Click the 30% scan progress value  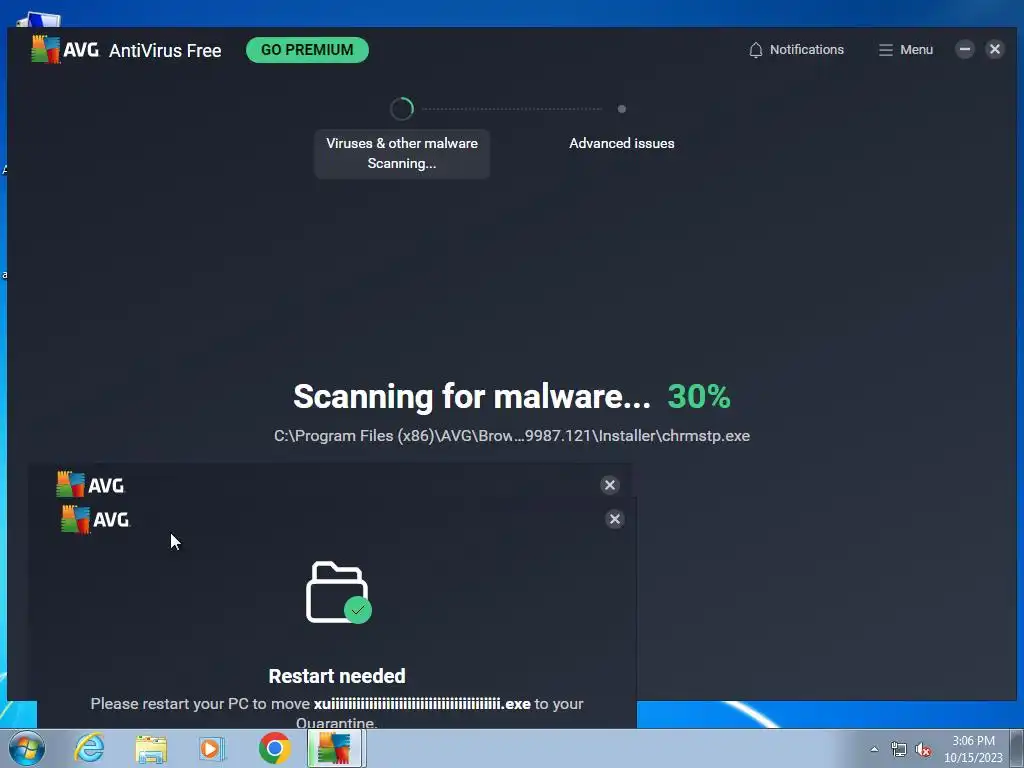(699, 396)
